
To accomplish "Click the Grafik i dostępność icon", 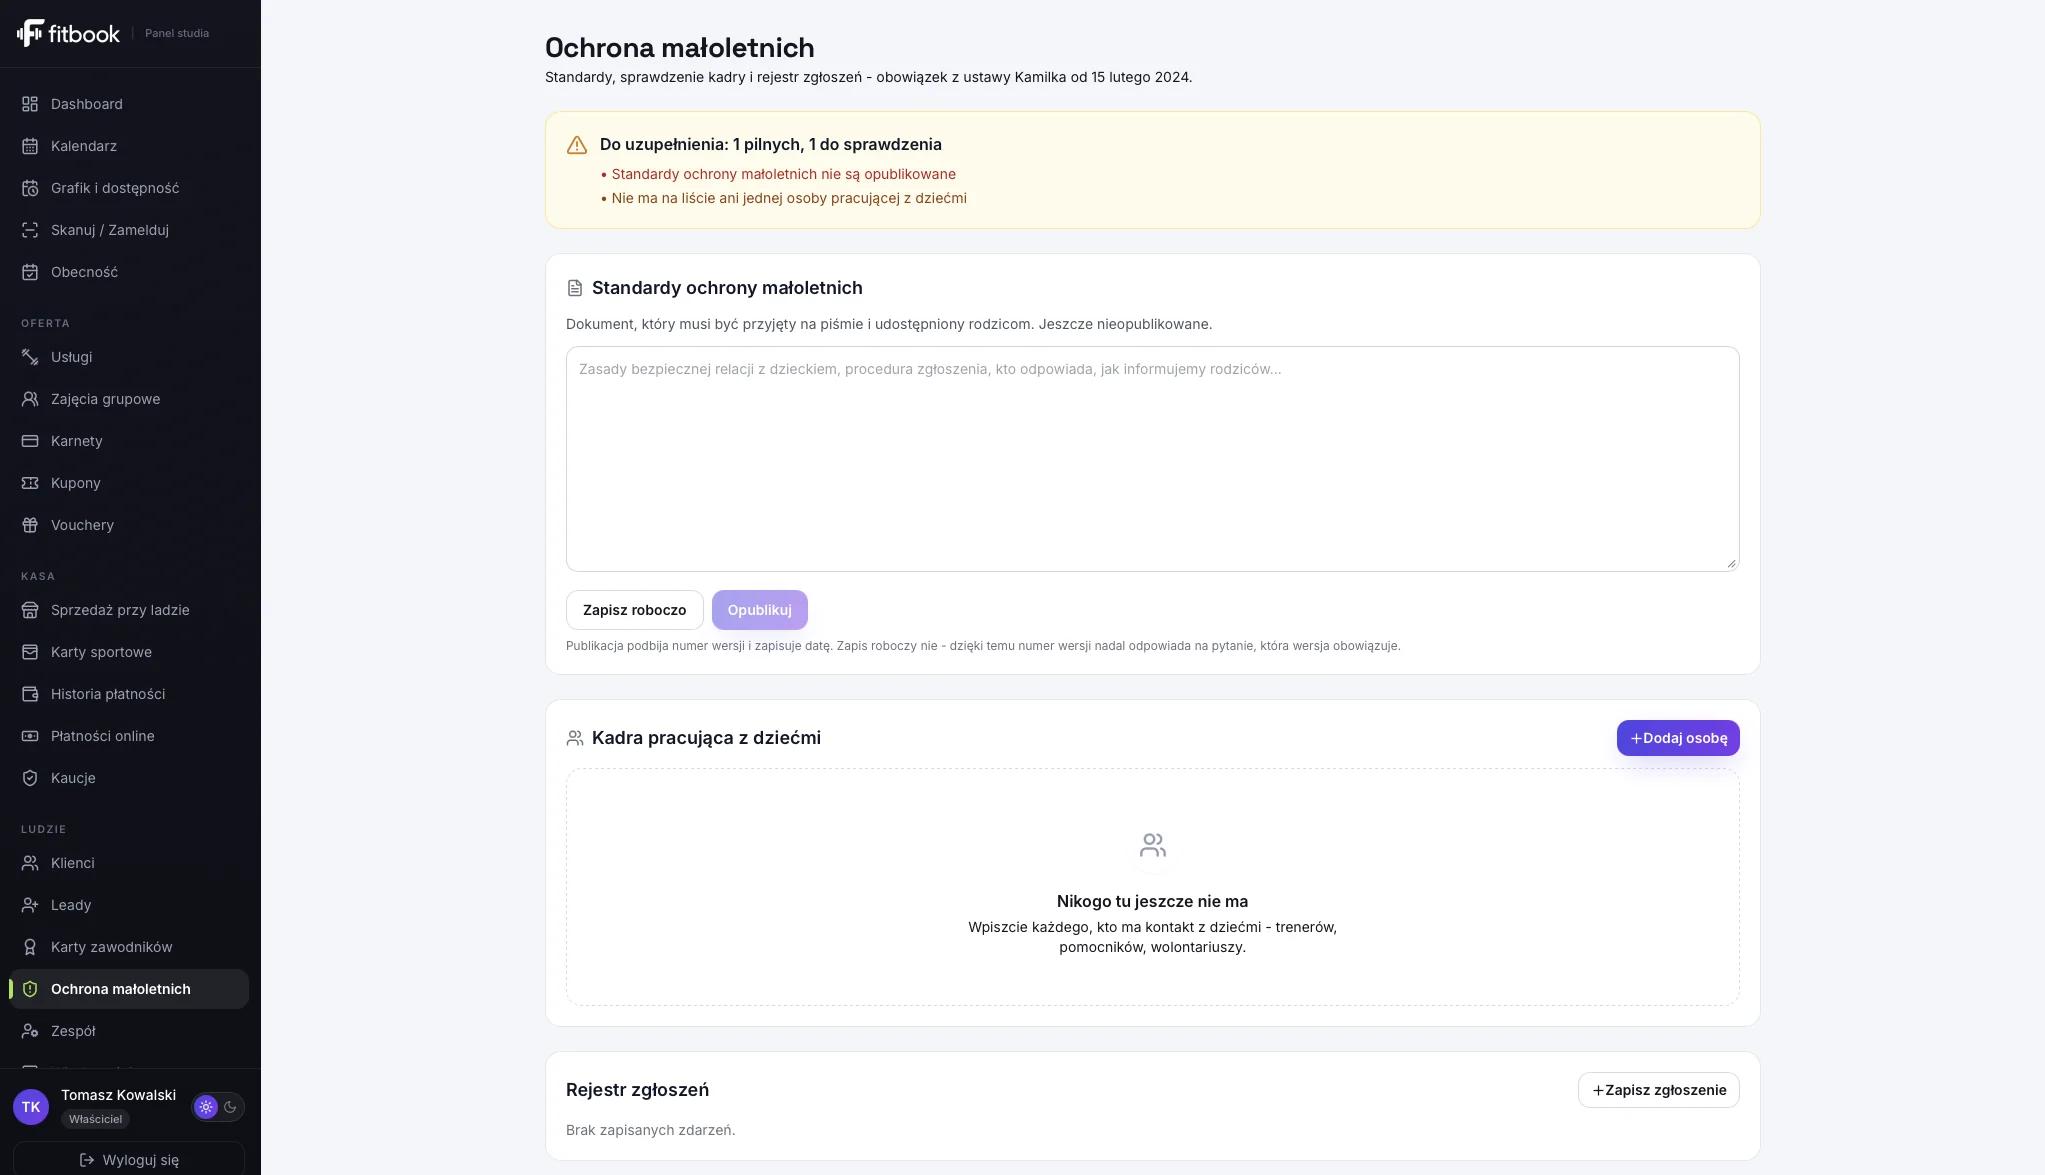I will [x=30, y=188].
